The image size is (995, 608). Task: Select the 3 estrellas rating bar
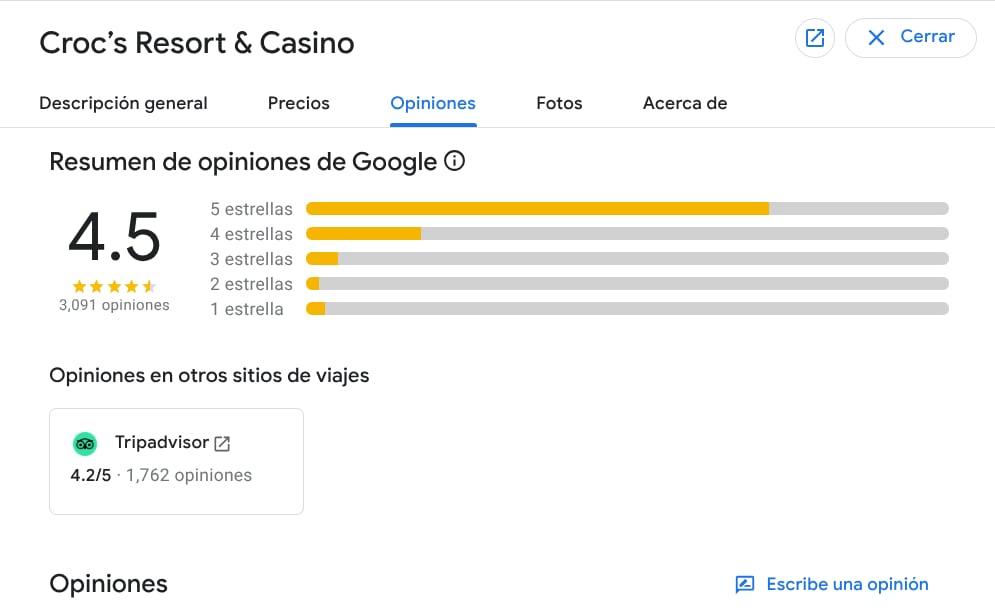click(627, 259)
